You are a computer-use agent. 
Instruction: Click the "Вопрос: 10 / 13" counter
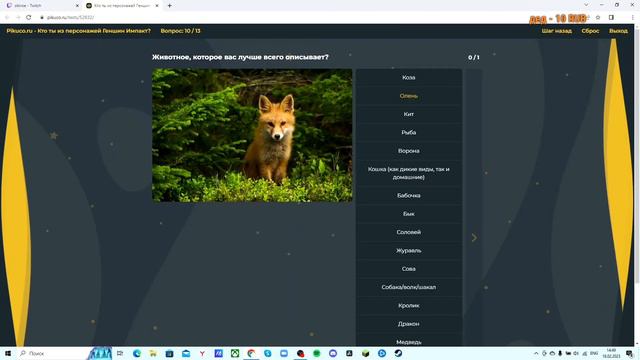(180, 31)
